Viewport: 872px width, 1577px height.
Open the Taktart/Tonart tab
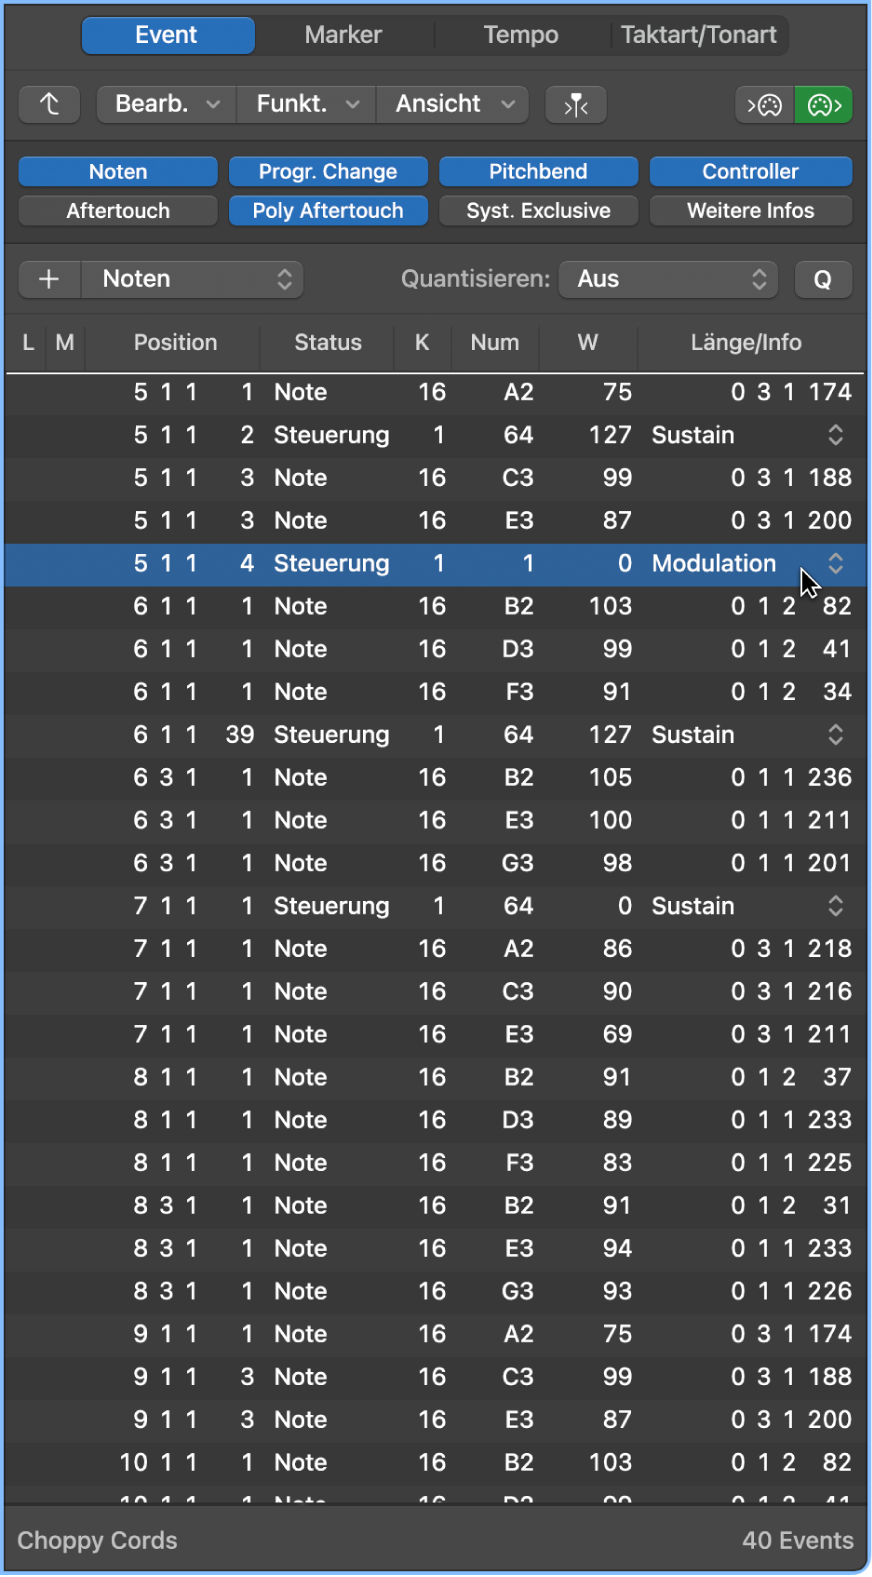click(x=699, y=35)
